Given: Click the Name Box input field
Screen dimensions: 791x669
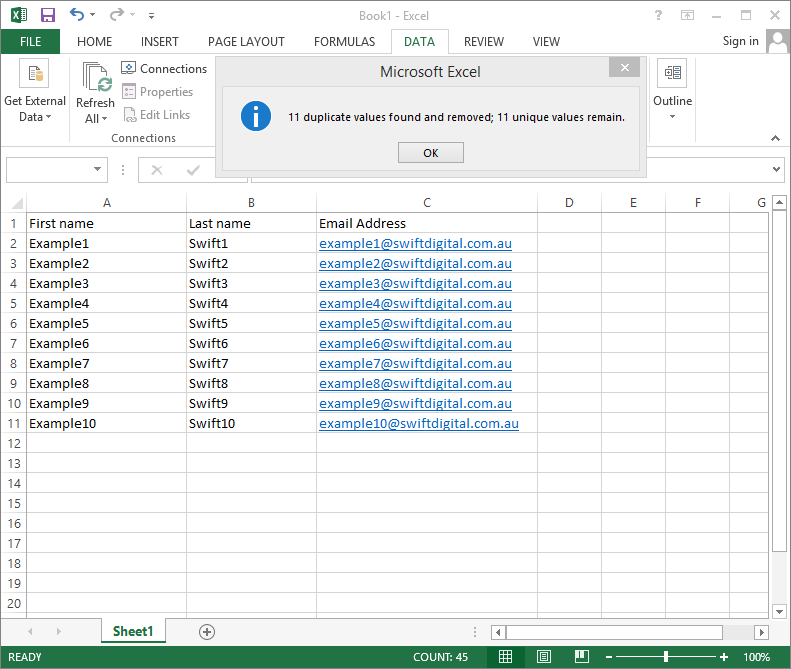Looking at the screenshot, I should click(49, 170).
